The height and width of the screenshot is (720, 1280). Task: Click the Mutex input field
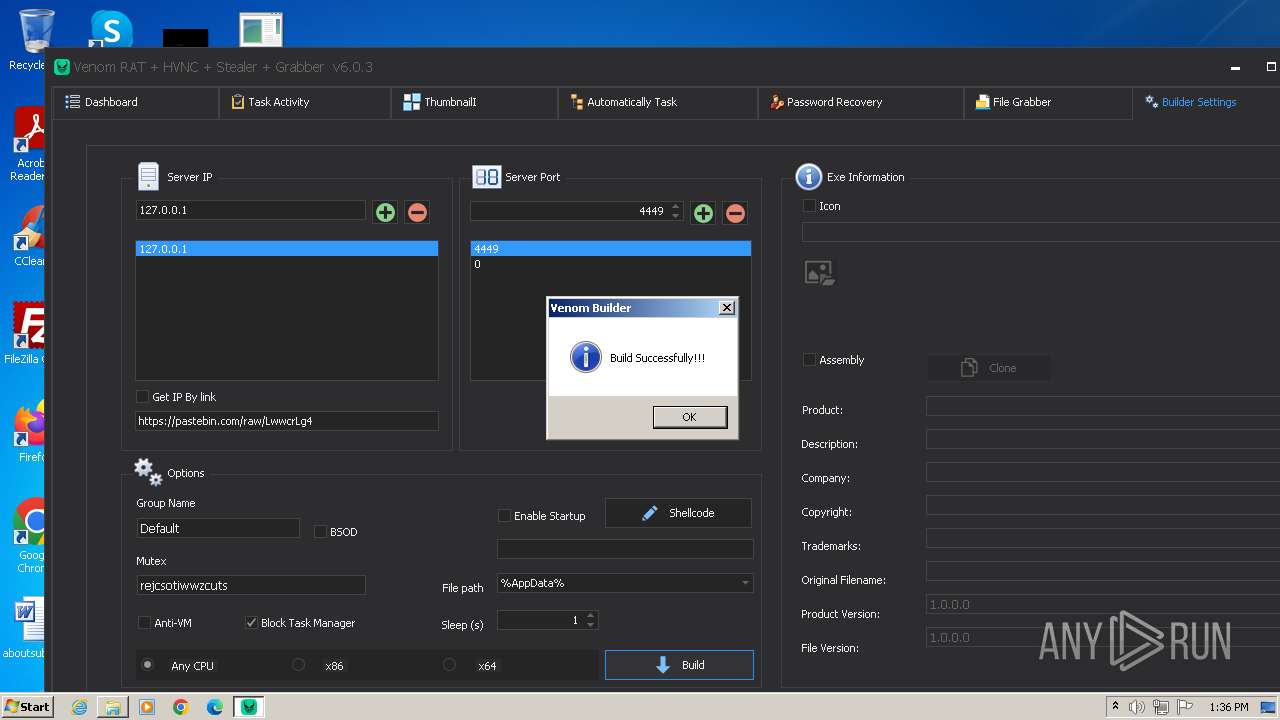click(x=251, y=585)
